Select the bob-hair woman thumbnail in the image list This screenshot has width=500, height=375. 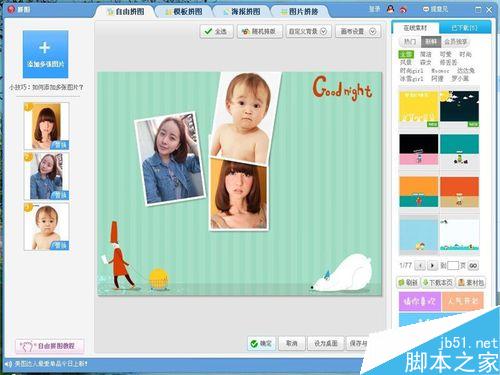point(46,126)
